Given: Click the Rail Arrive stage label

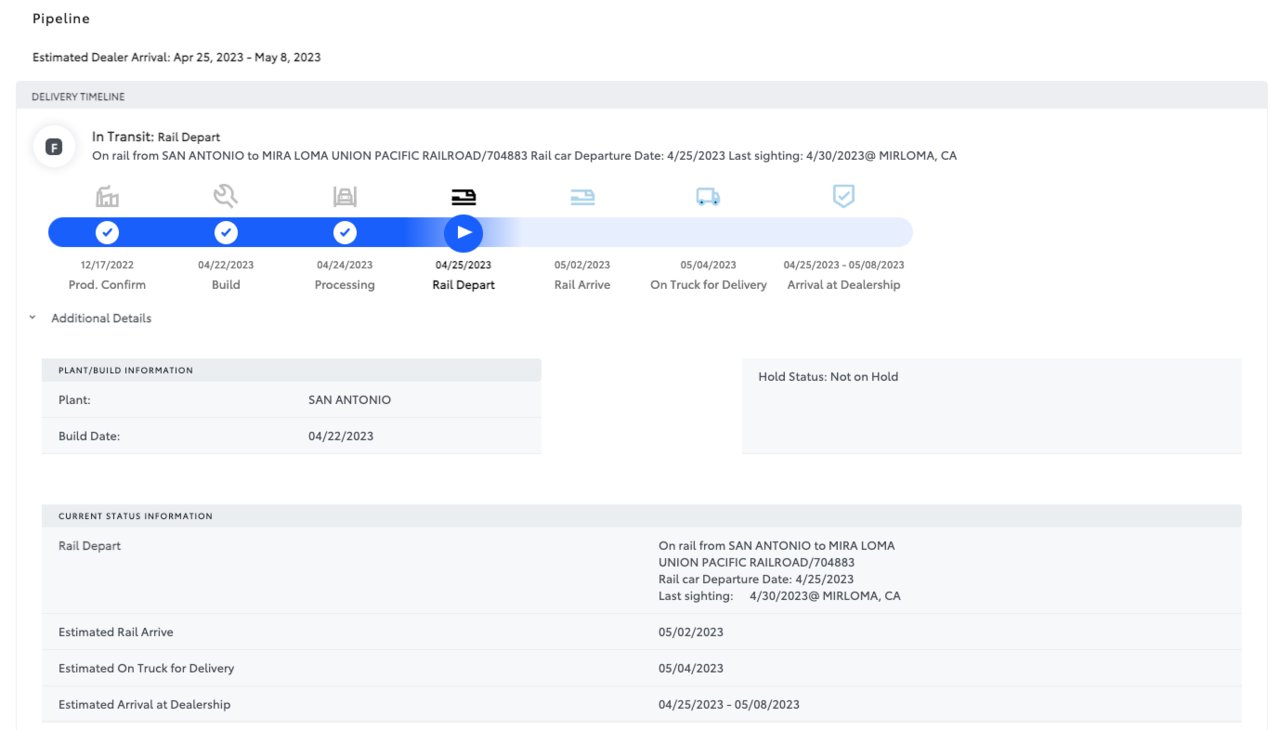Looking at the screenshot, I should [582, 285].
